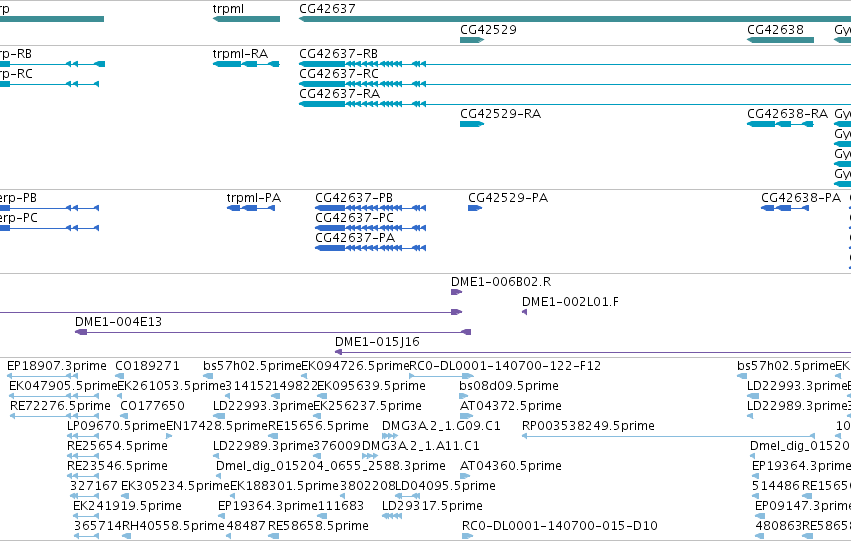Select the CG42637-PB protein label
This screenshot has width=851, height=541.
click(354, 198)
